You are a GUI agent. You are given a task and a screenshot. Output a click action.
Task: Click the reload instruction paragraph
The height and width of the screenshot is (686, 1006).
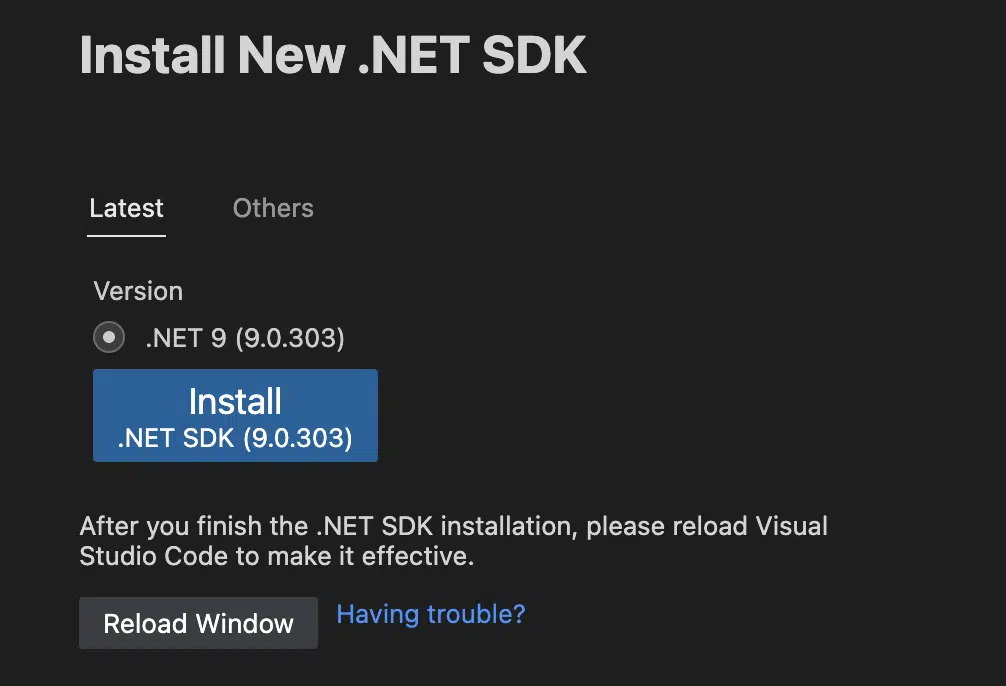click(x=453, y=541)
